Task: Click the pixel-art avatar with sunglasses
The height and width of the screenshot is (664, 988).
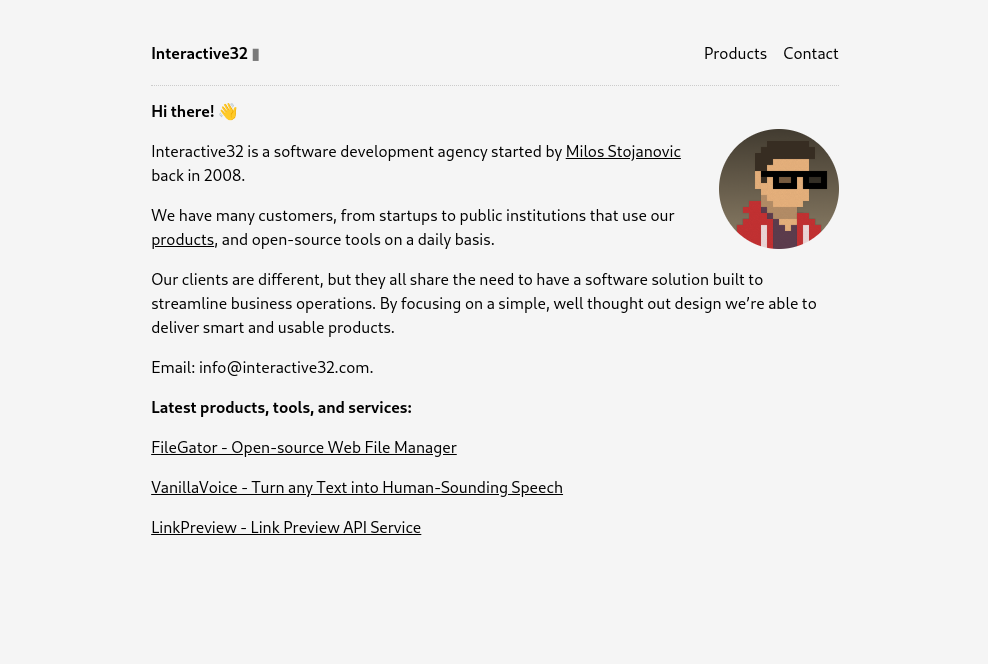Action: 778,189
